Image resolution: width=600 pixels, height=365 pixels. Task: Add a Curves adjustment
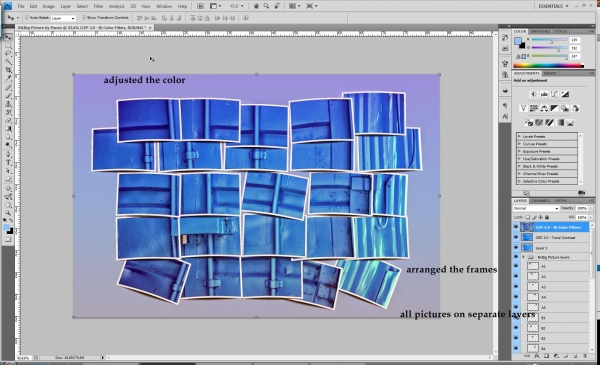(x=554, y=94)
